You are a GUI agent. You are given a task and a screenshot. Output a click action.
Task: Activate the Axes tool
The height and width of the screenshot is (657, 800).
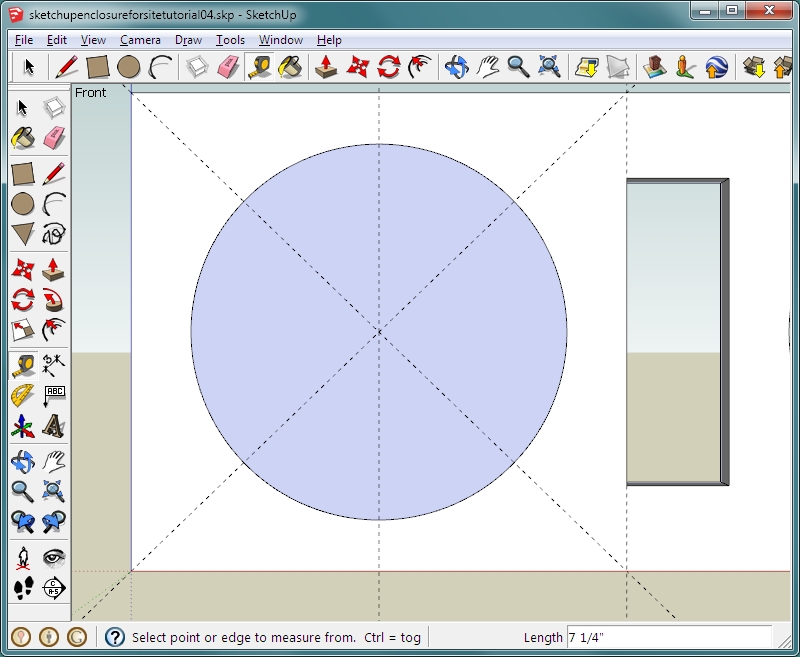(23, 426)
